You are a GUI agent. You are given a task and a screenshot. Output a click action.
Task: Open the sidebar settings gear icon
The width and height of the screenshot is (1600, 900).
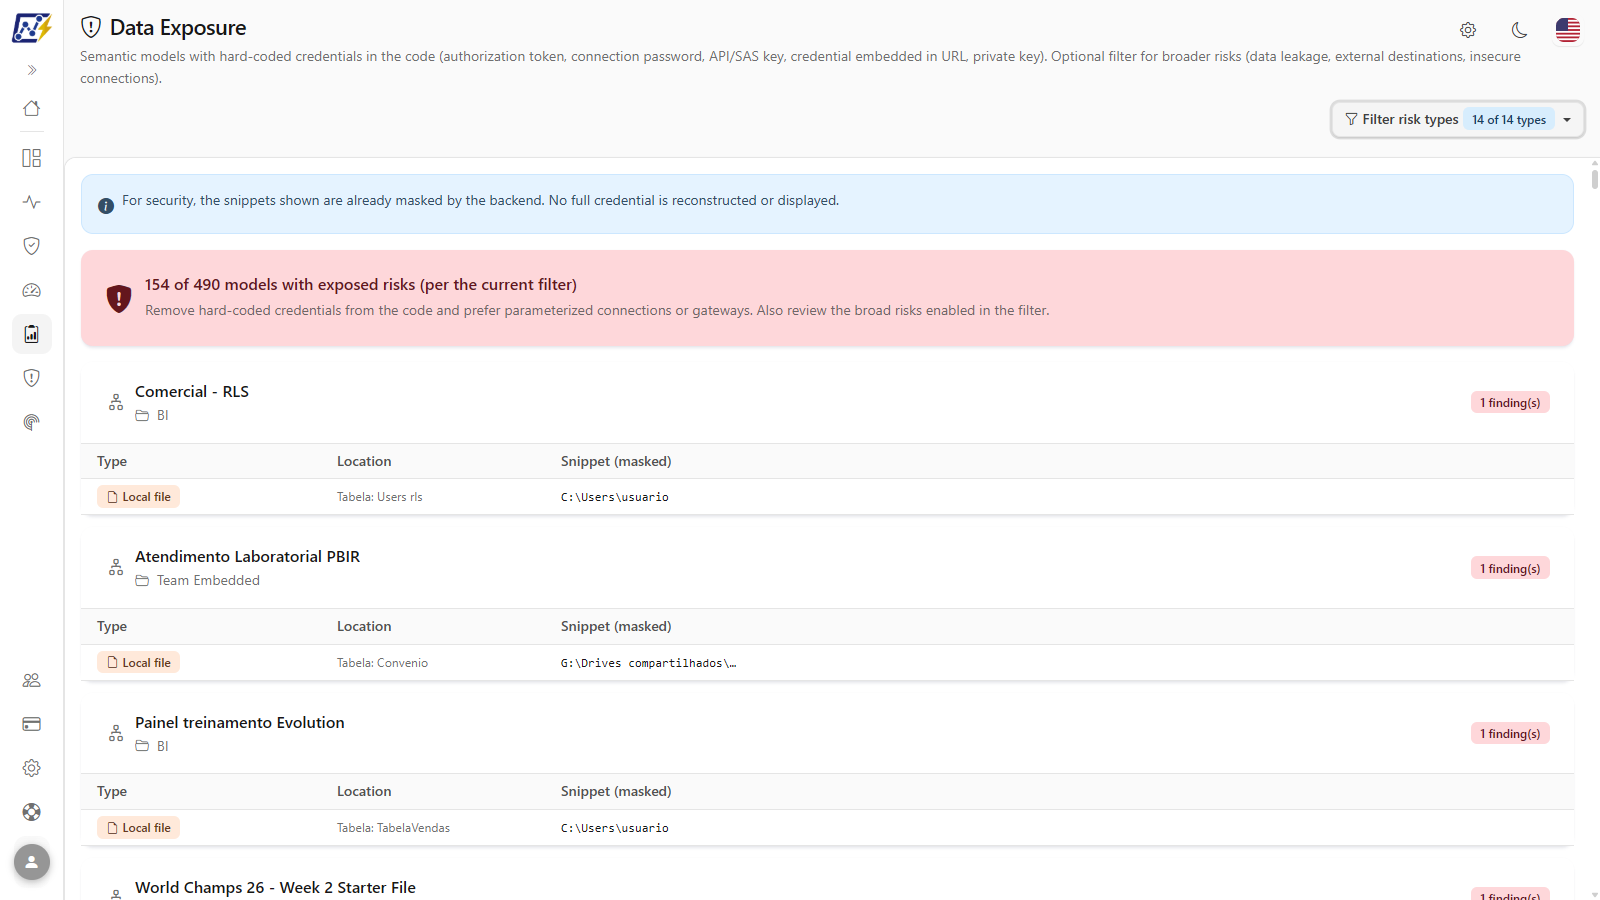[32, 768]
